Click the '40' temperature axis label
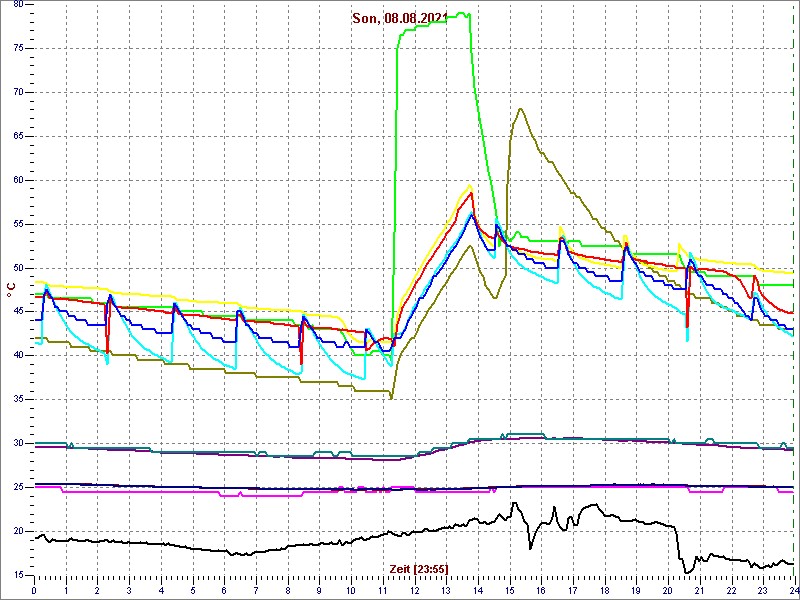Image resolution: width=800 pixels, height=600 pixels. coord(17,356)
